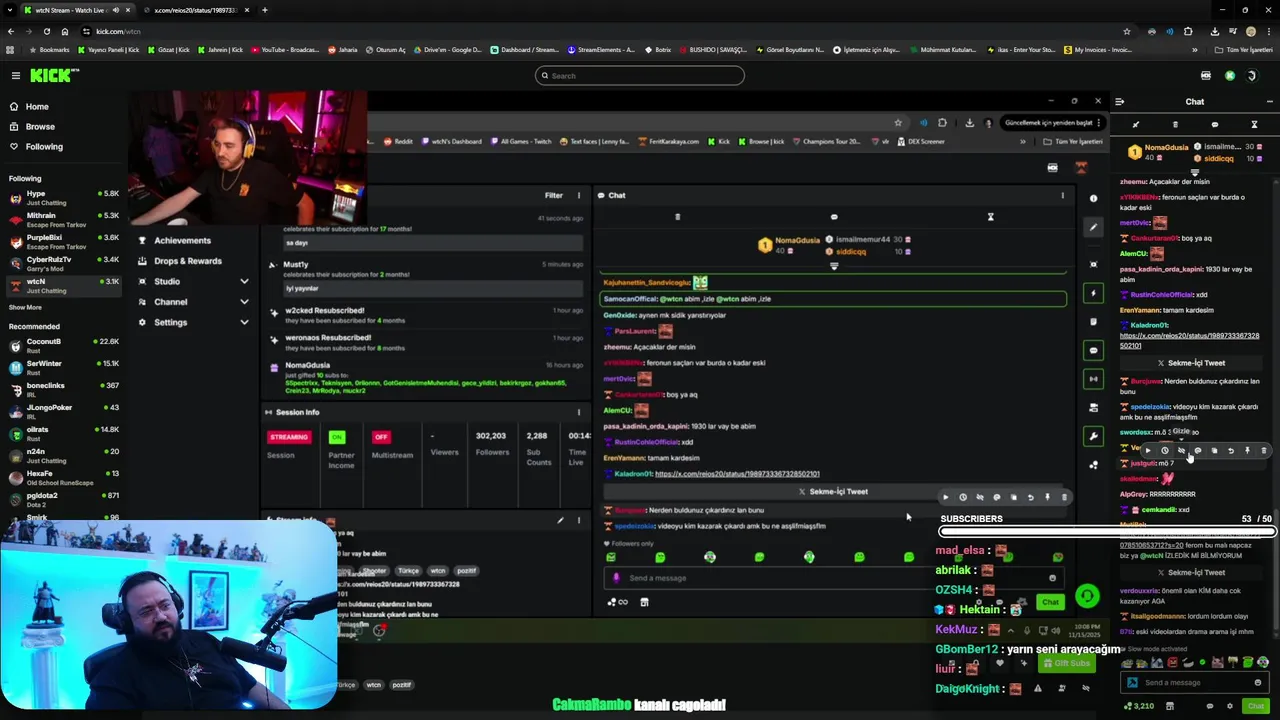This screenshot has height=720, width=1280.
Task: Open the Session Info three-dot menu
Action: (x=578, y=412)
